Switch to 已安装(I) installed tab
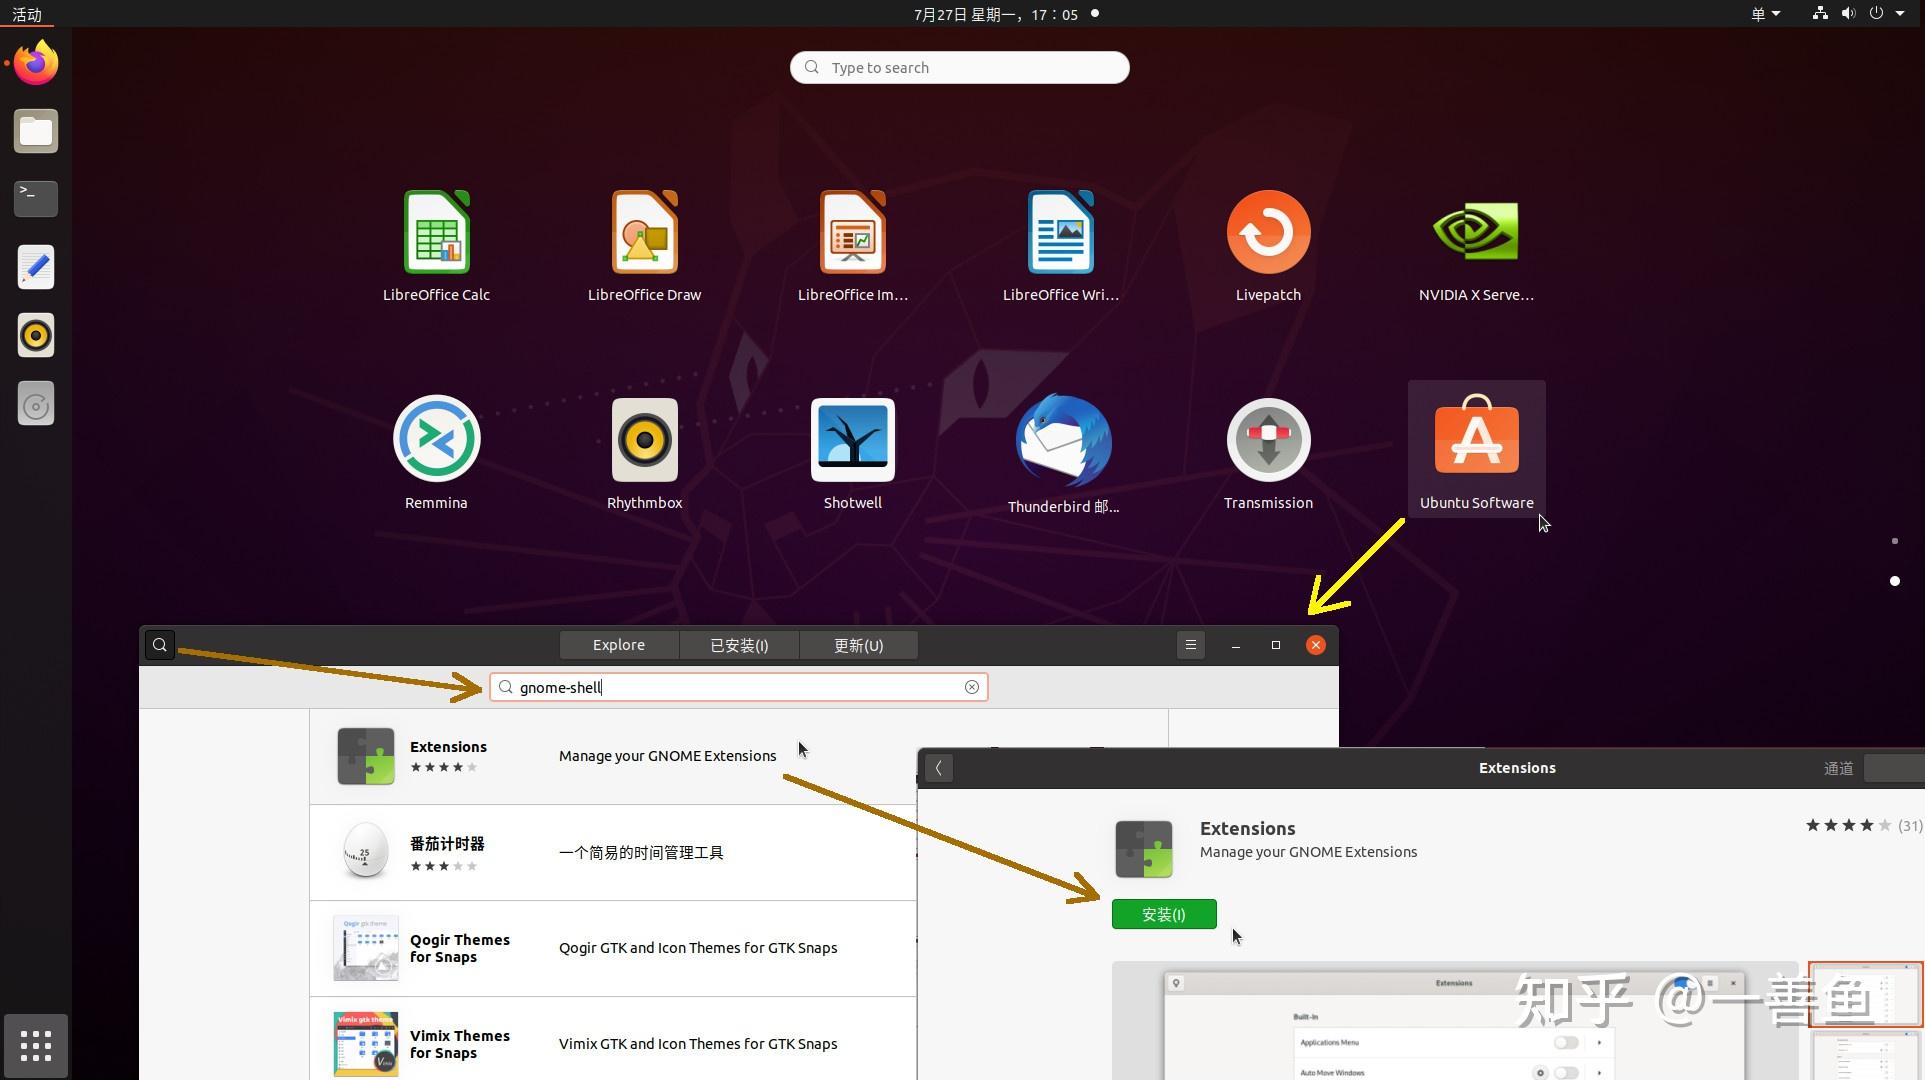 tap(738, 645)
